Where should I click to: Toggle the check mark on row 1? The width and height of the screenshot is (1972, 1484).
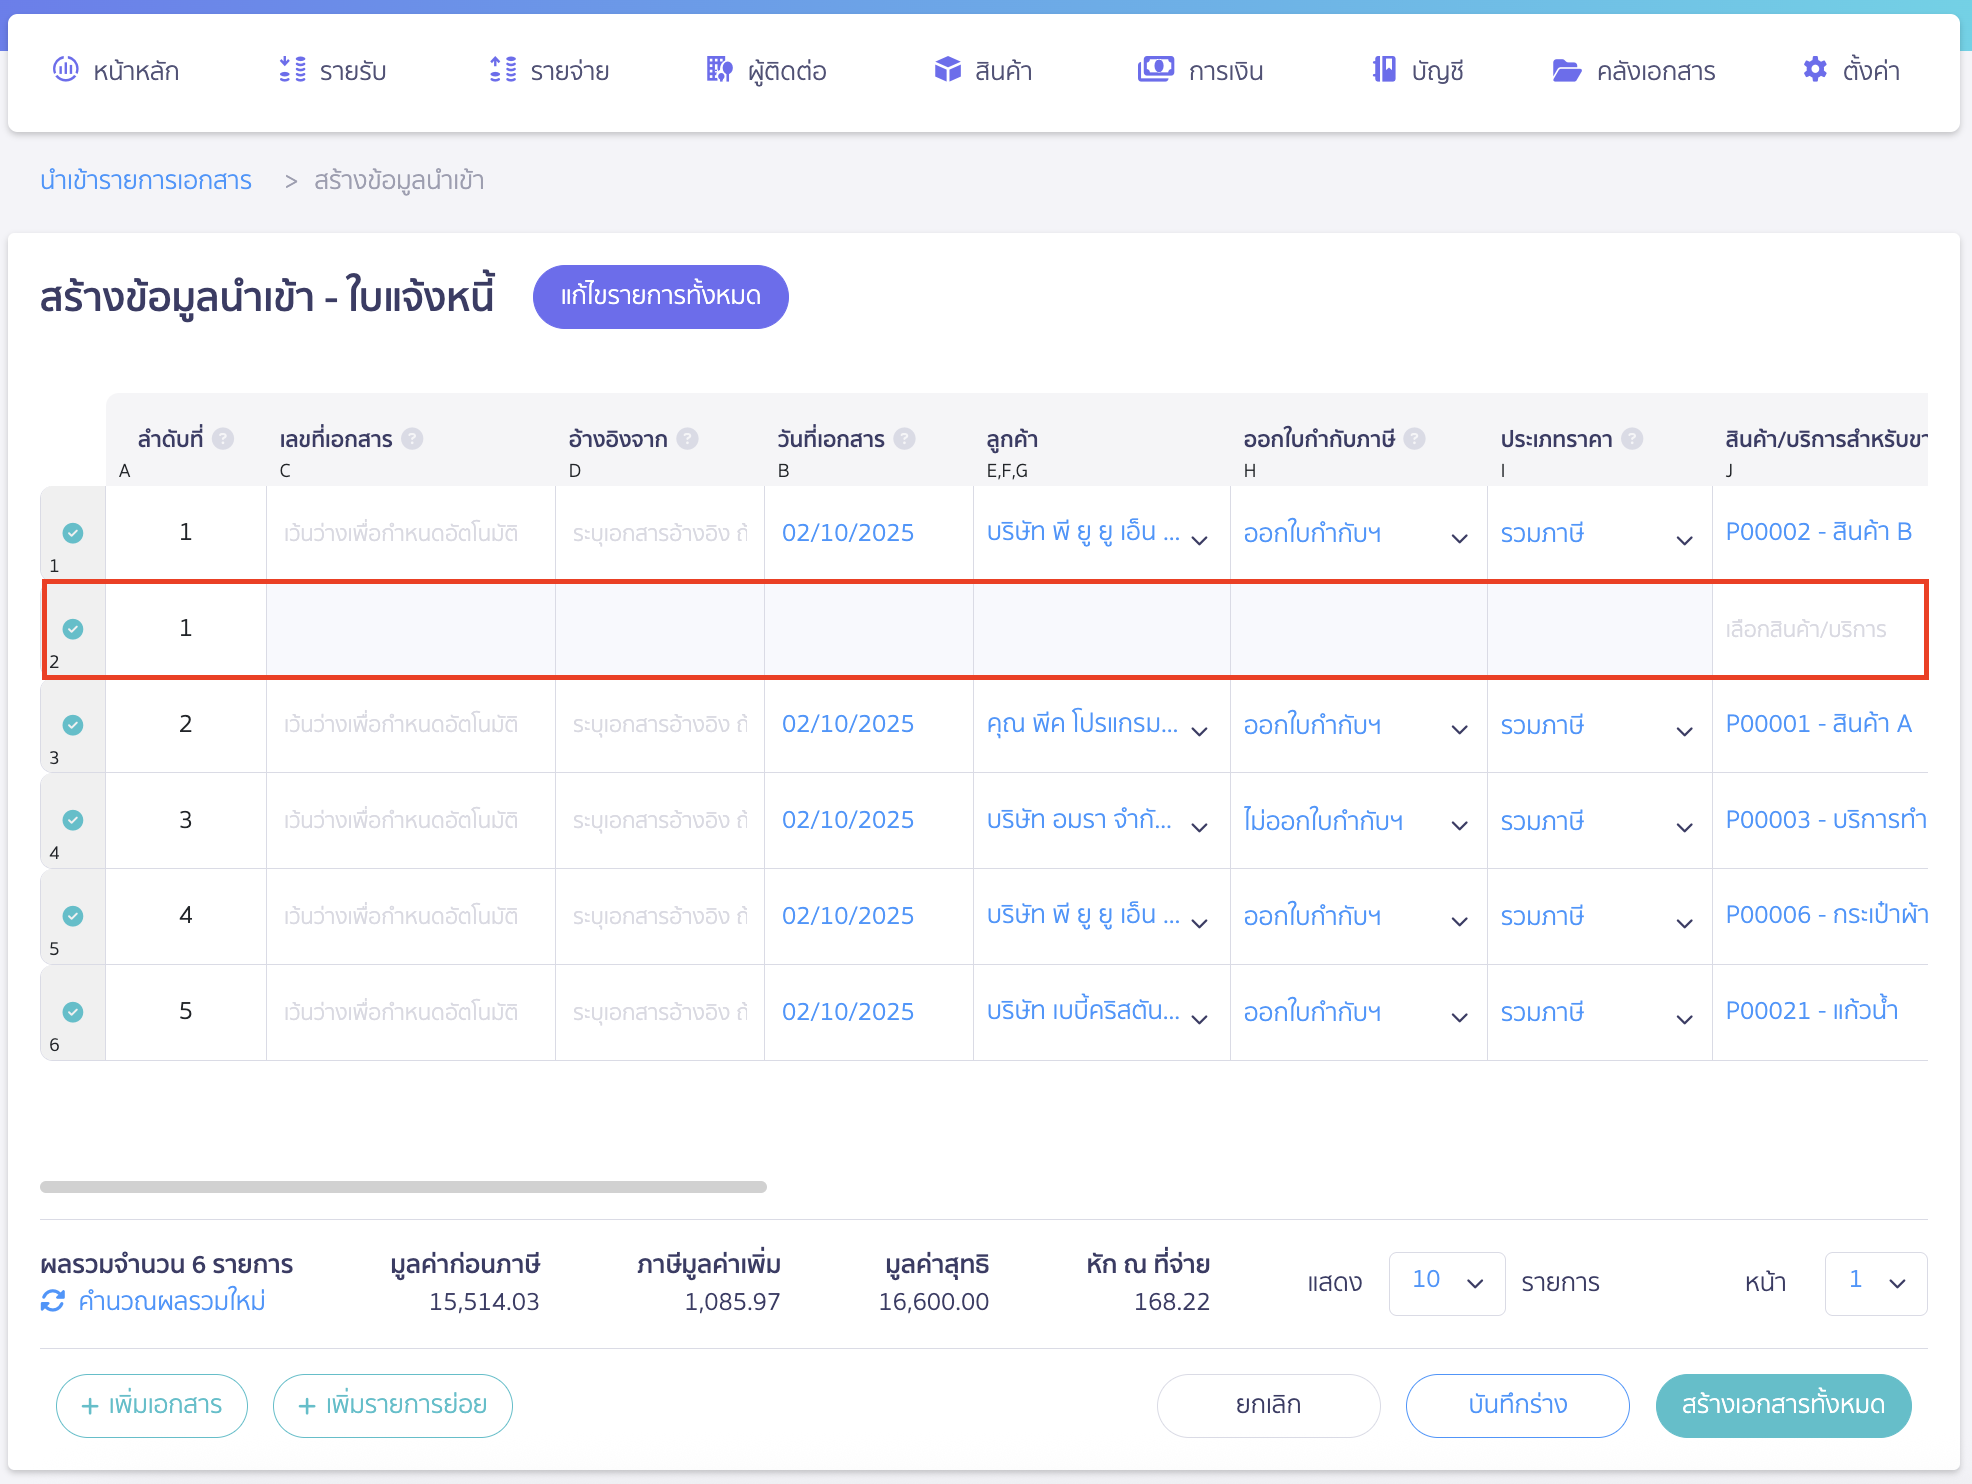(x=73, y=533)
